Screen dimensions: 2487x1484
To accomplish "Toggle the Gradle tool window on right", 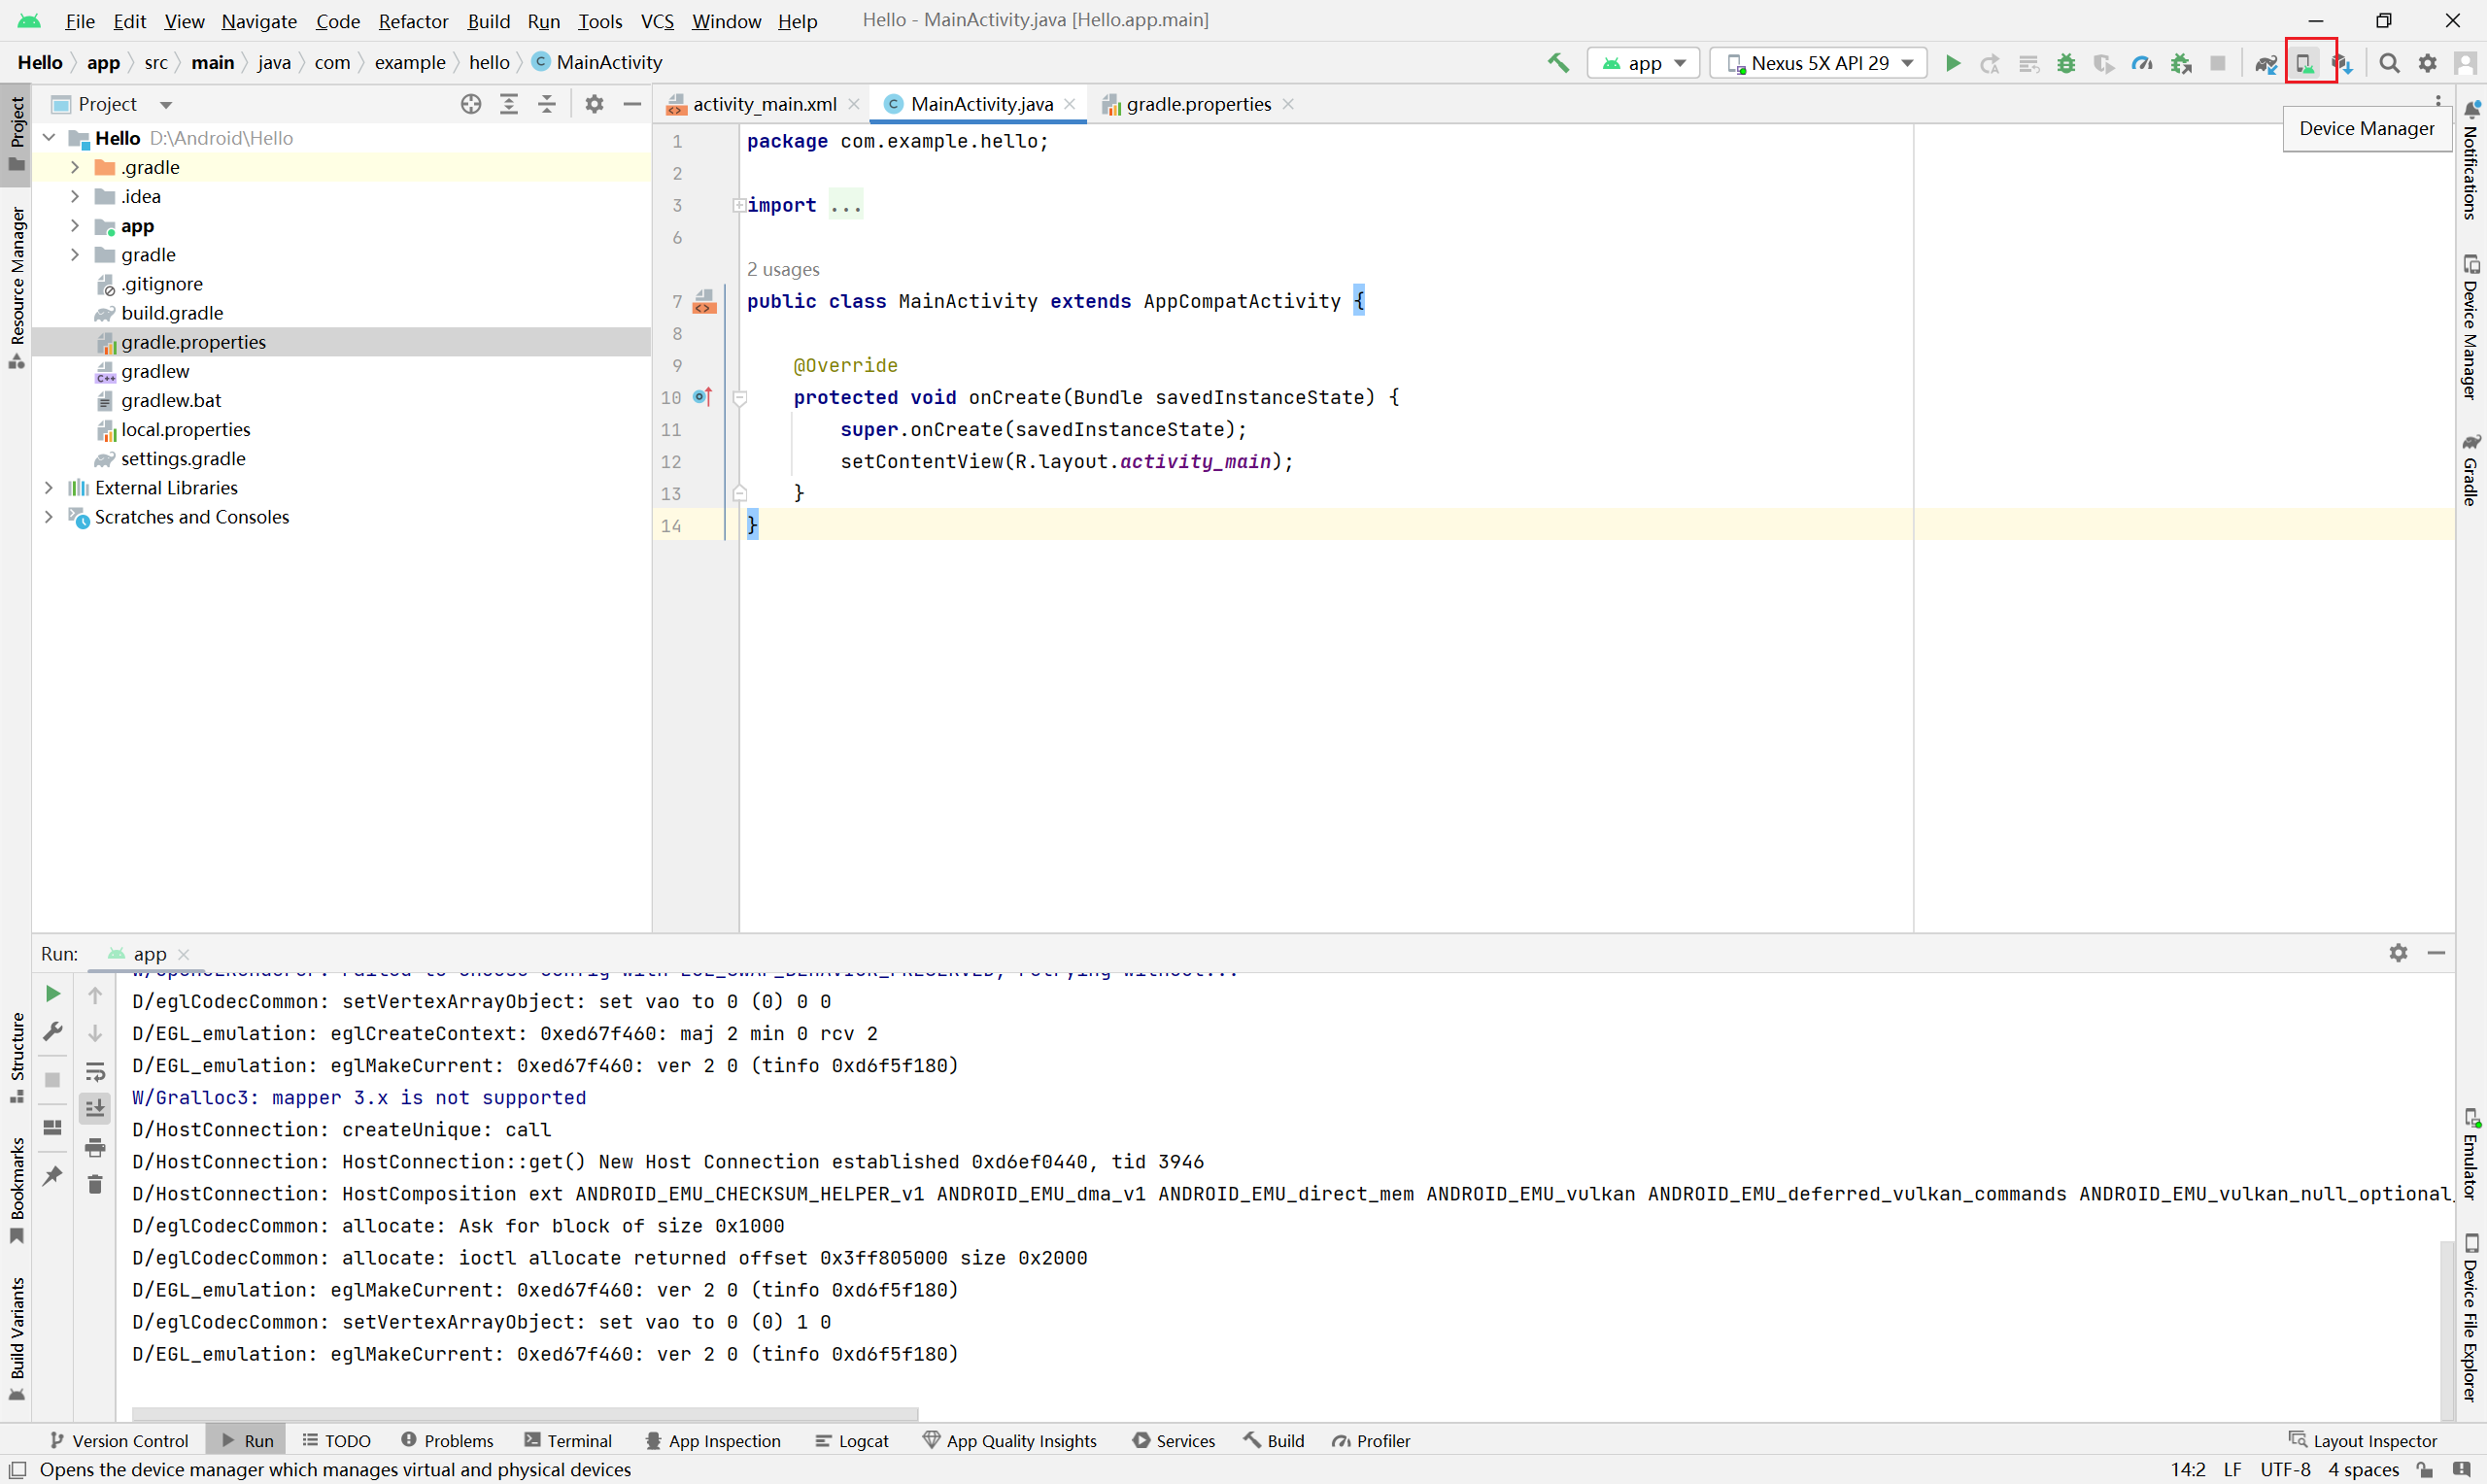I will [2471, 470].
